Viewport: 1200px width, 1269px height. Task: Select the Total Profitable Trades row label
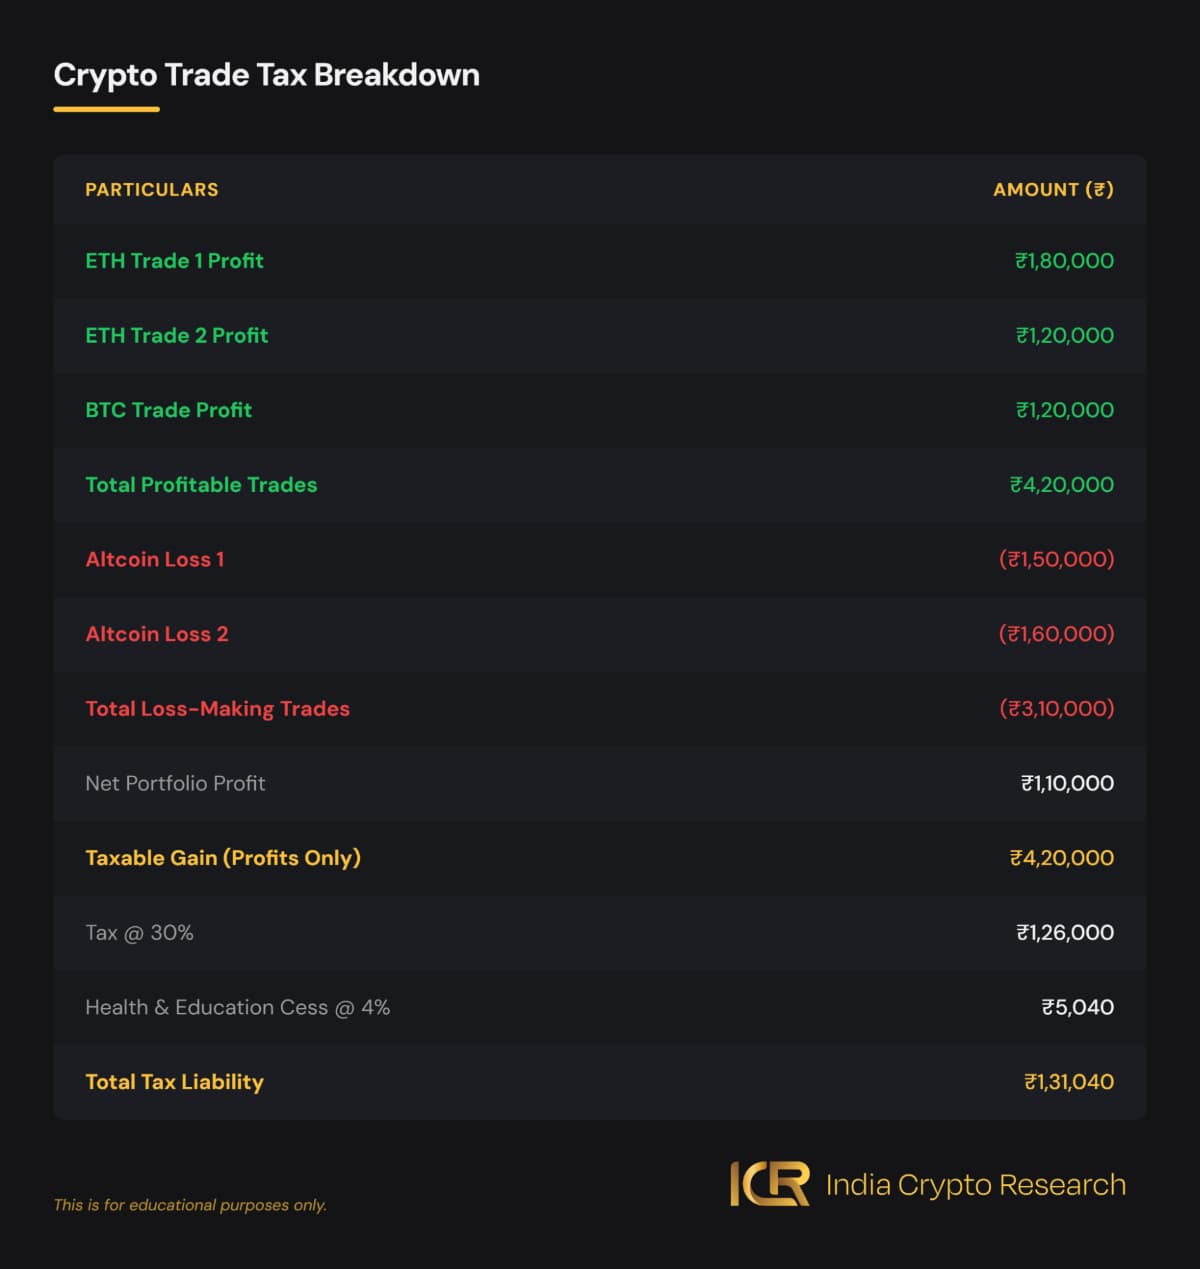click(x=201, y=485)
